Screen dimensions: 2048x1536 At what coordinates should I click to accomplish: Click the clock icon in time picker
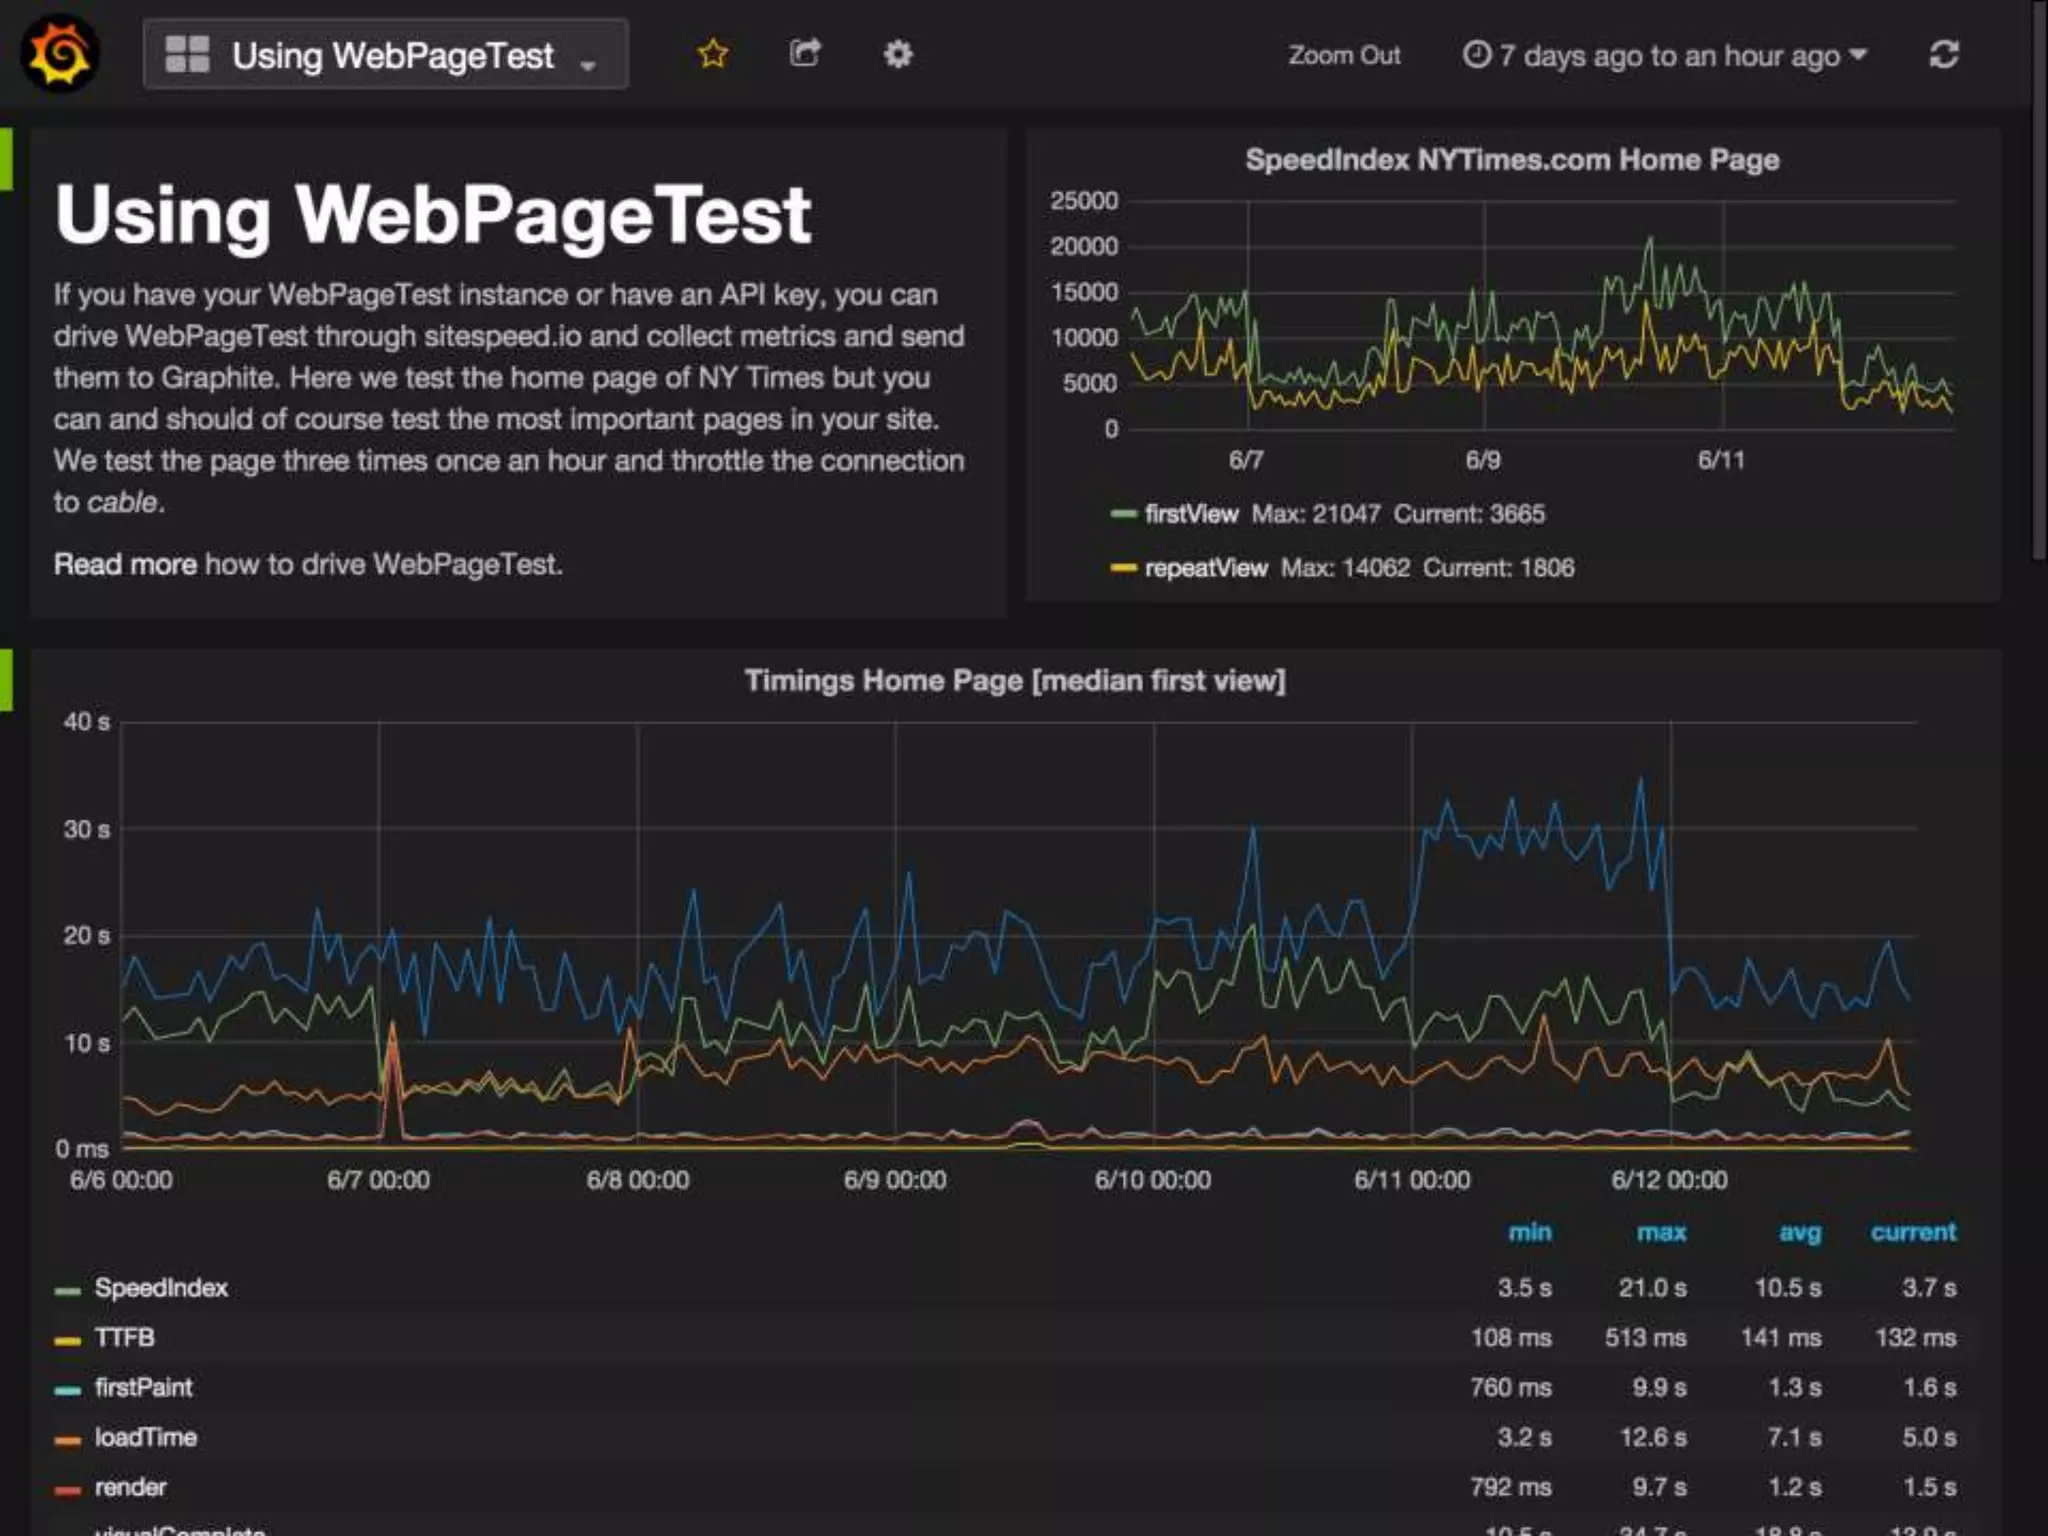pos(1476,55)
